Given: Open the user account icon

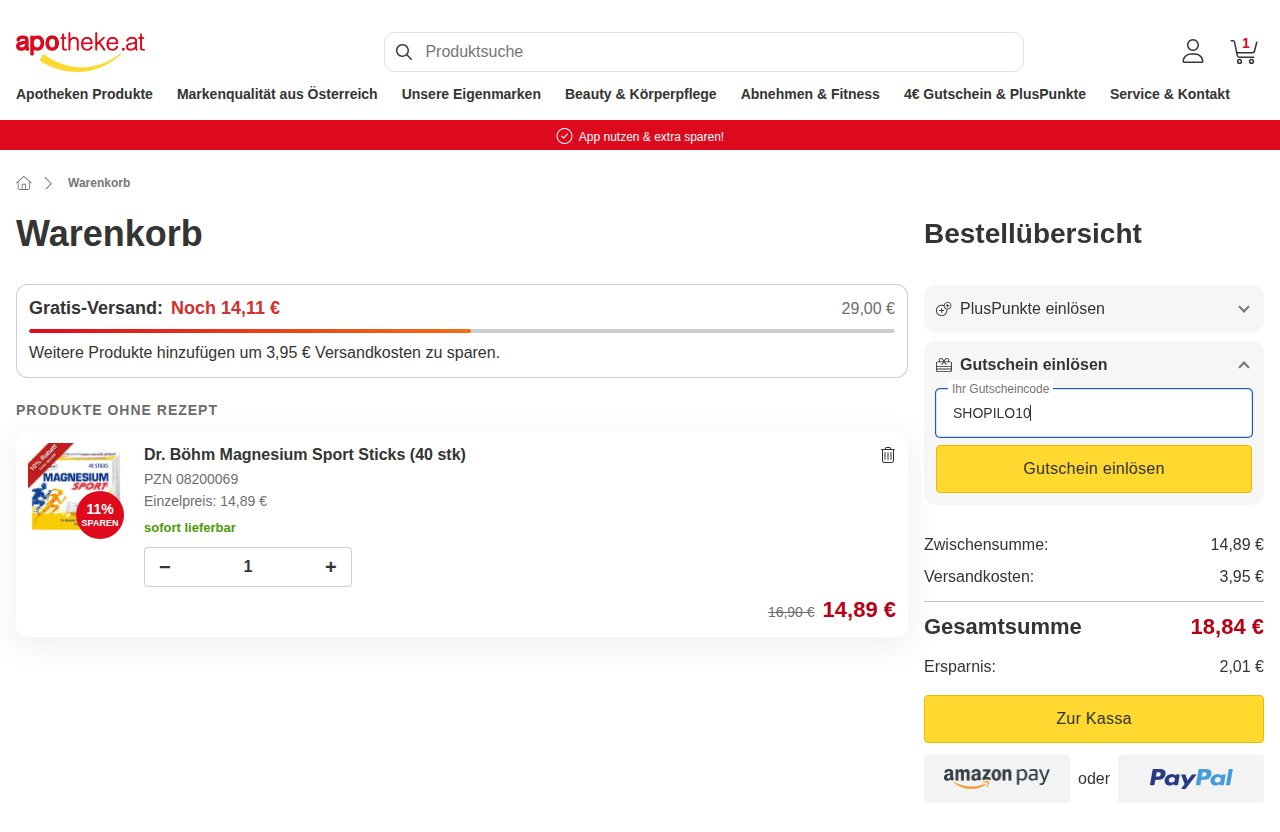Looking at the screenshot, I should [1193, 51].
